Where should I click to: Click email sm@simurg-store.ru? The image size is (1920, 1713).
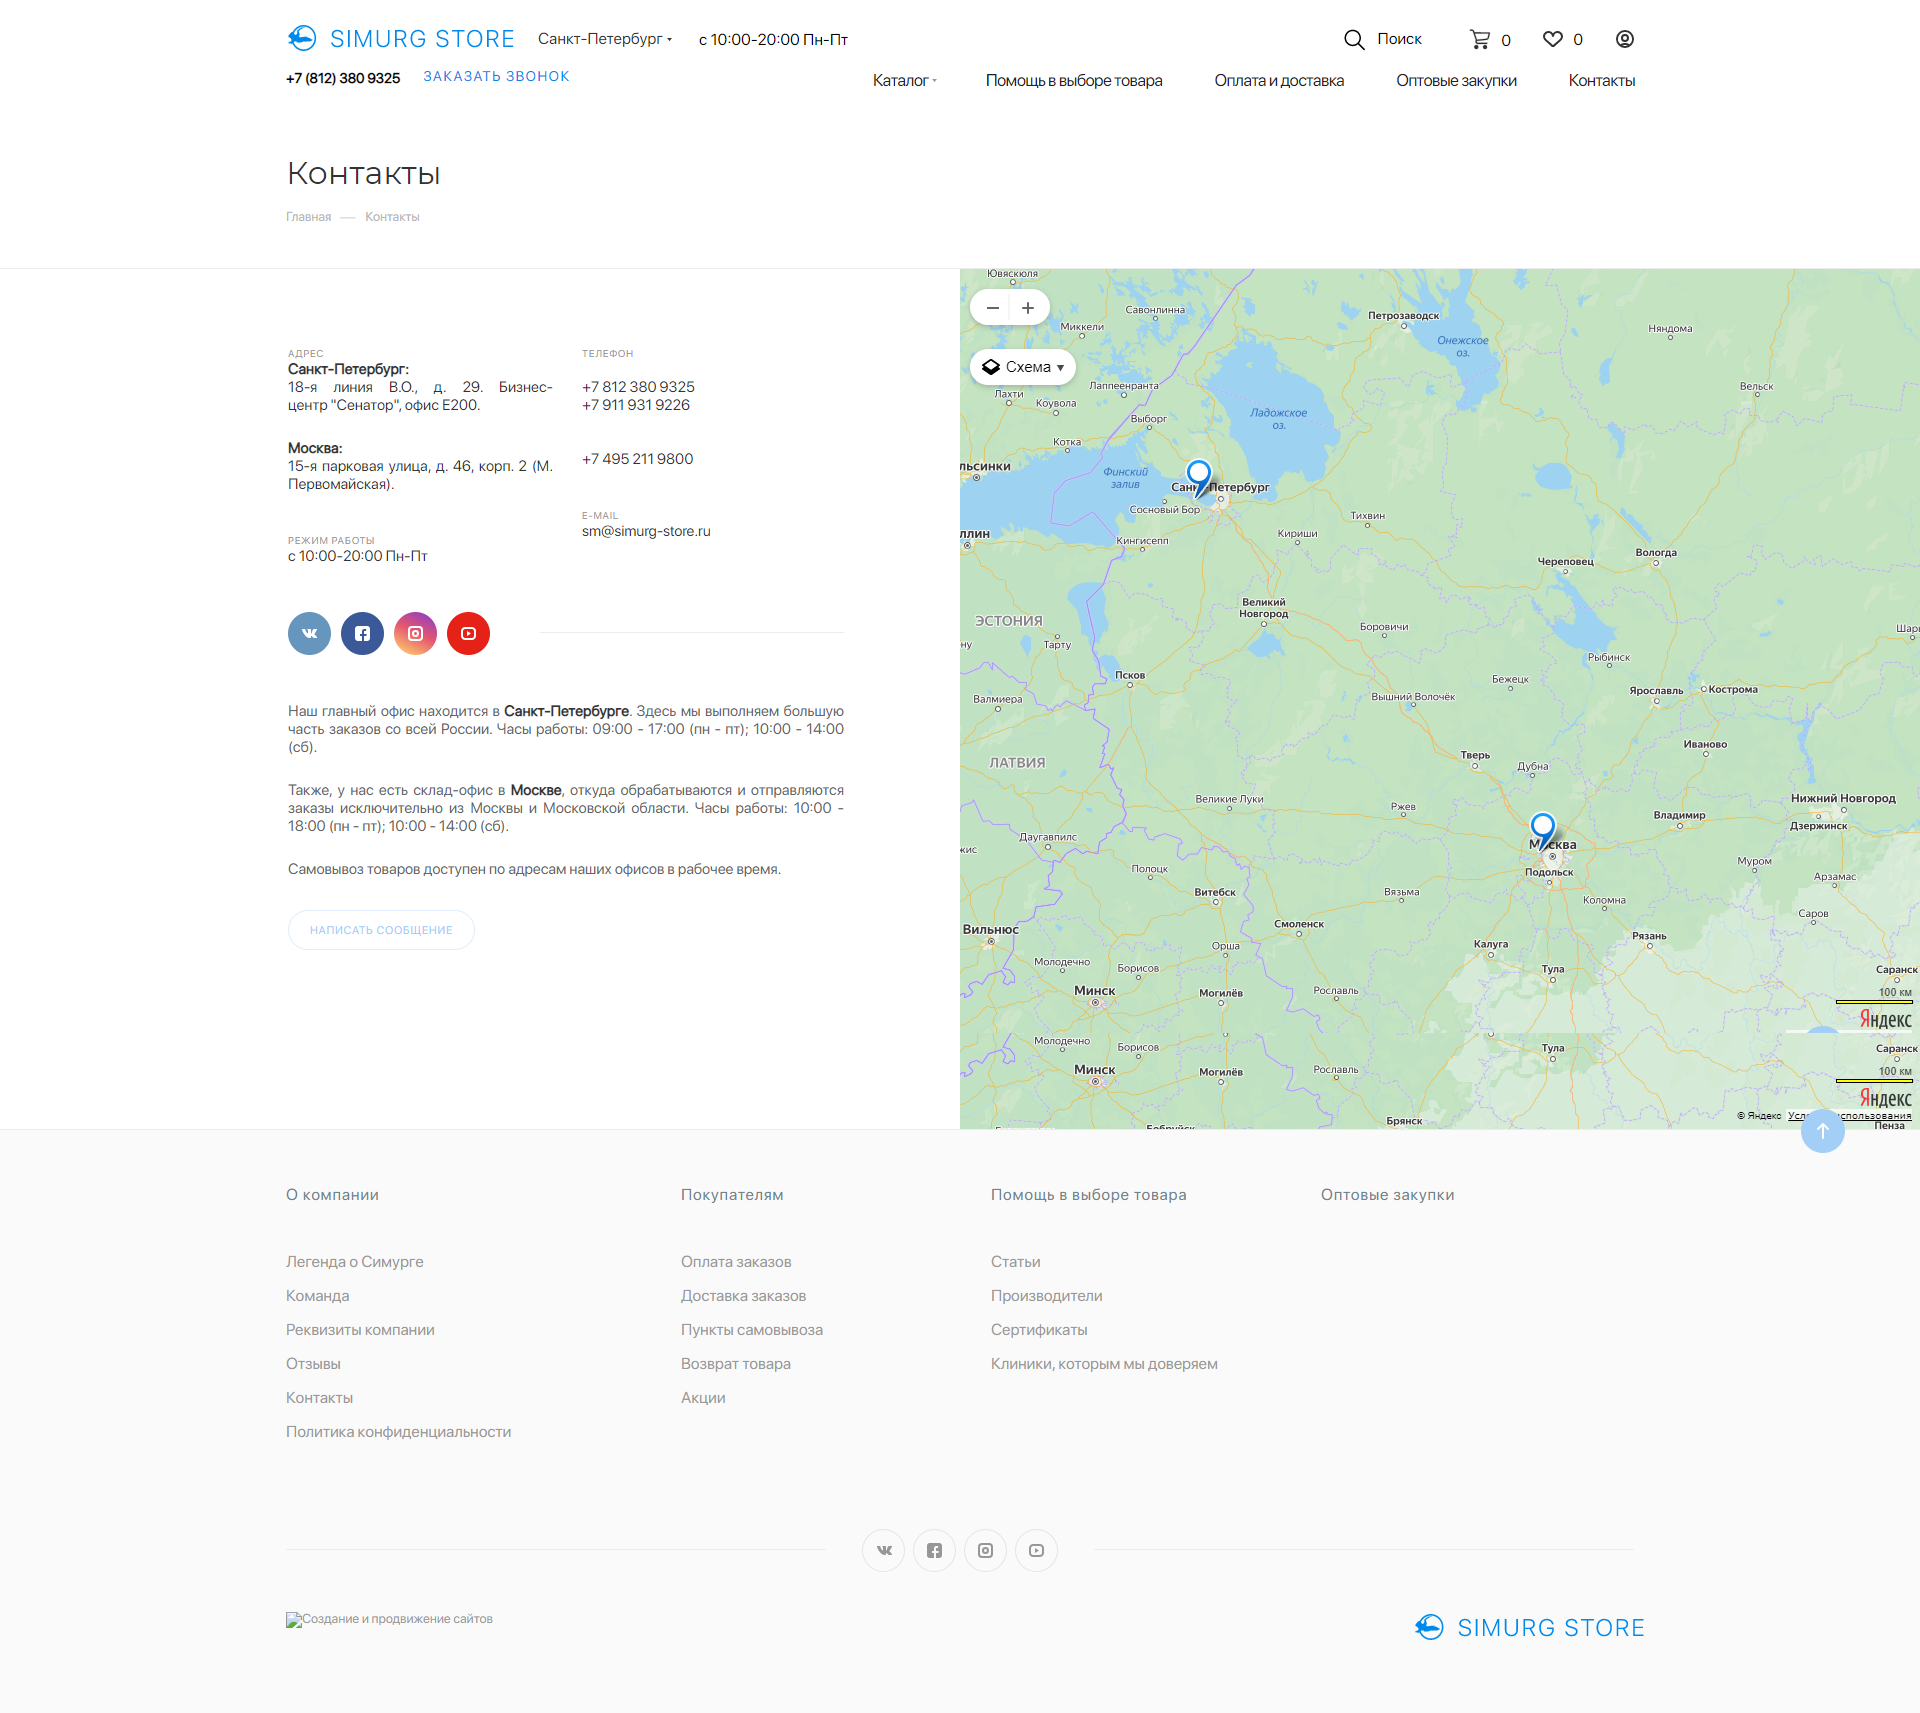point(646,531)
